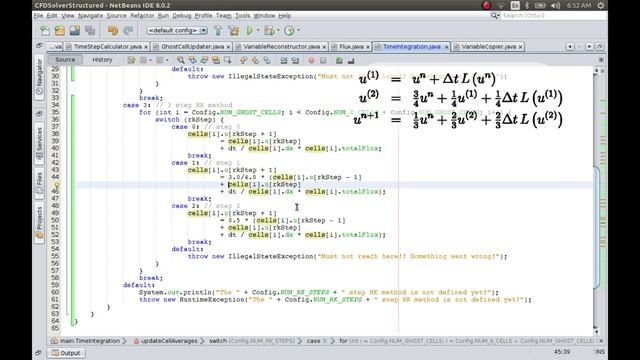Click the Find Previous Occurrence icon
This screenshot has height=360, width=640.
(192, 60)
